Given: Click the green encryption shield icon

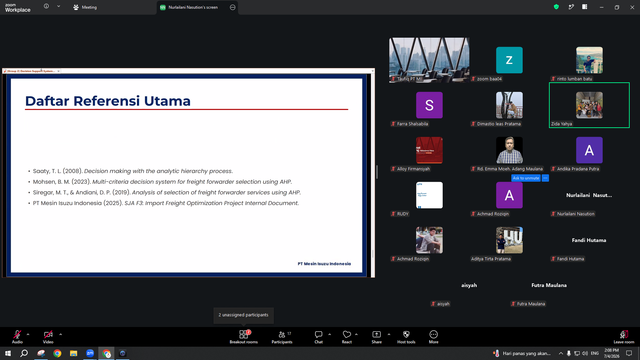Looking at the screenshot, I should pos(556,7).
